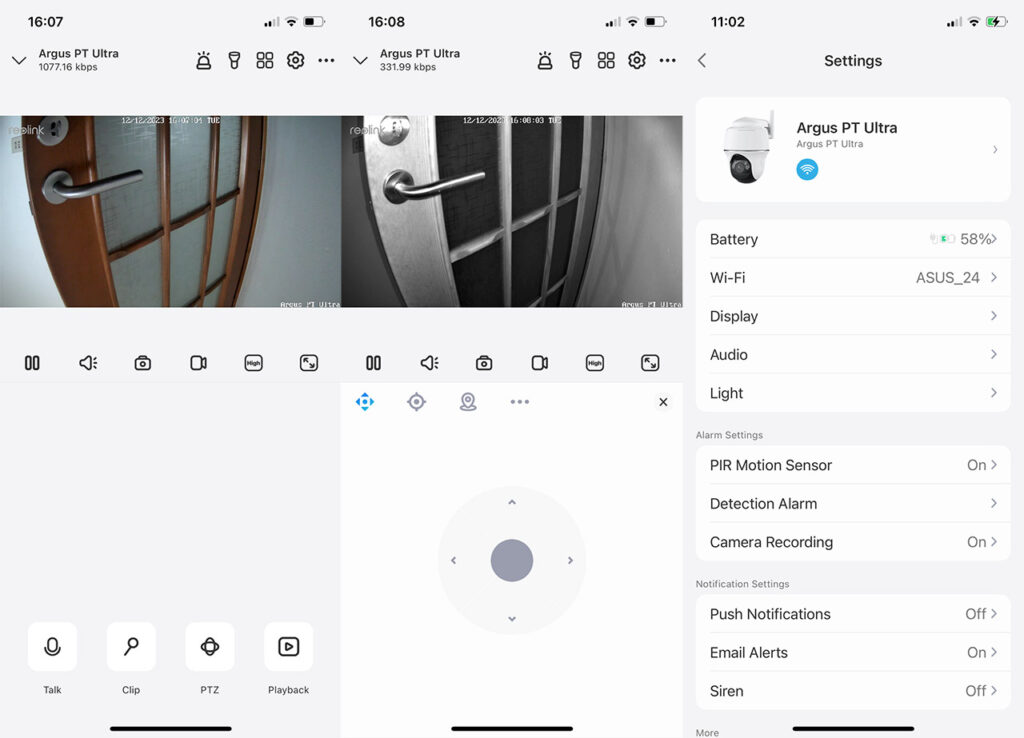Image resolution: width=1024 pixels, height=738 pixels.
Task: Tap the blue Wi-Fi status icon
Action: pyautogui.click(x=807, y=170)
